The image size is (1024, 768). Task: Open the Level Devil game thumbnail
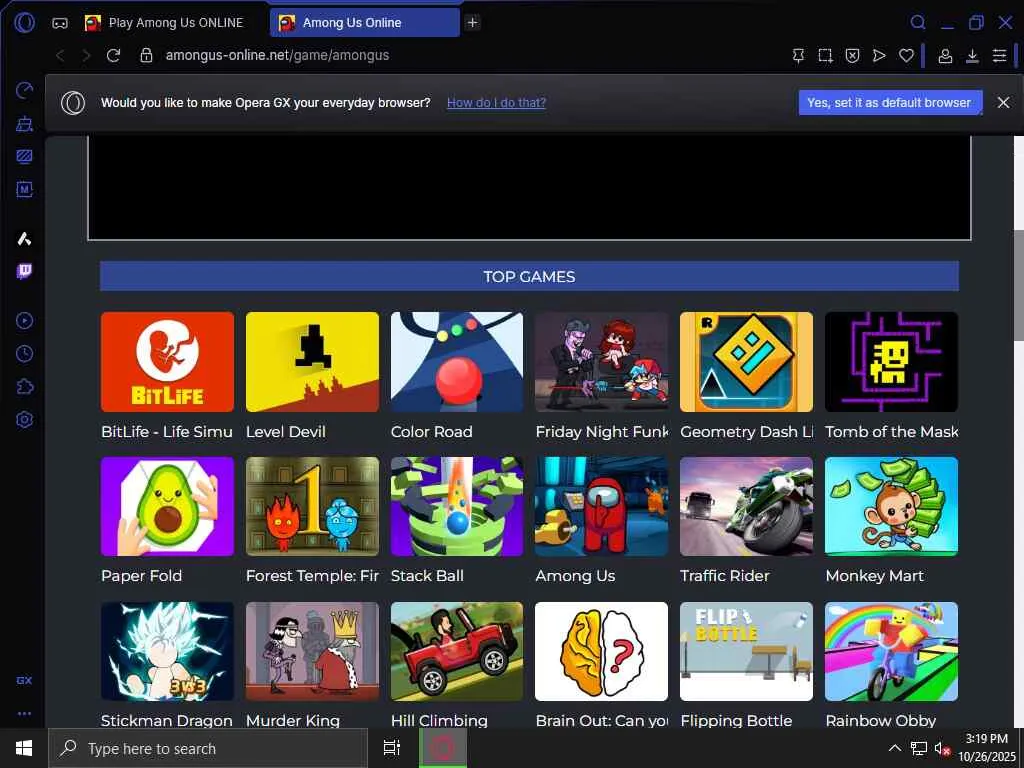tap(312, 362)
